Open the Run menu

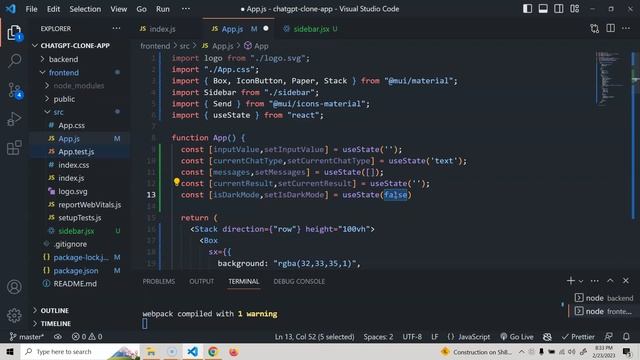point(163,9)
